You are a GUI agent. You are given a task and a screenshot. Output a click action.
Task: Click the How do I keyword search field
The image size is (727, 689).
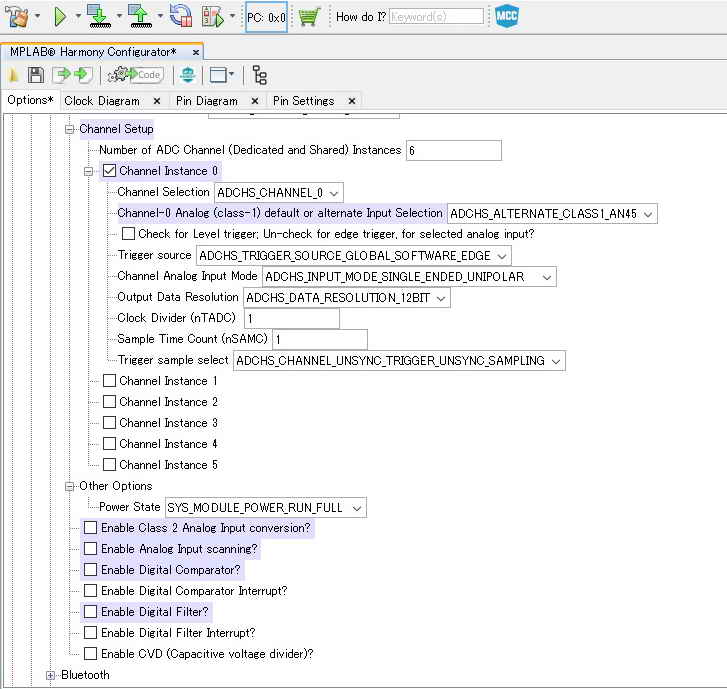click(436, 17)
